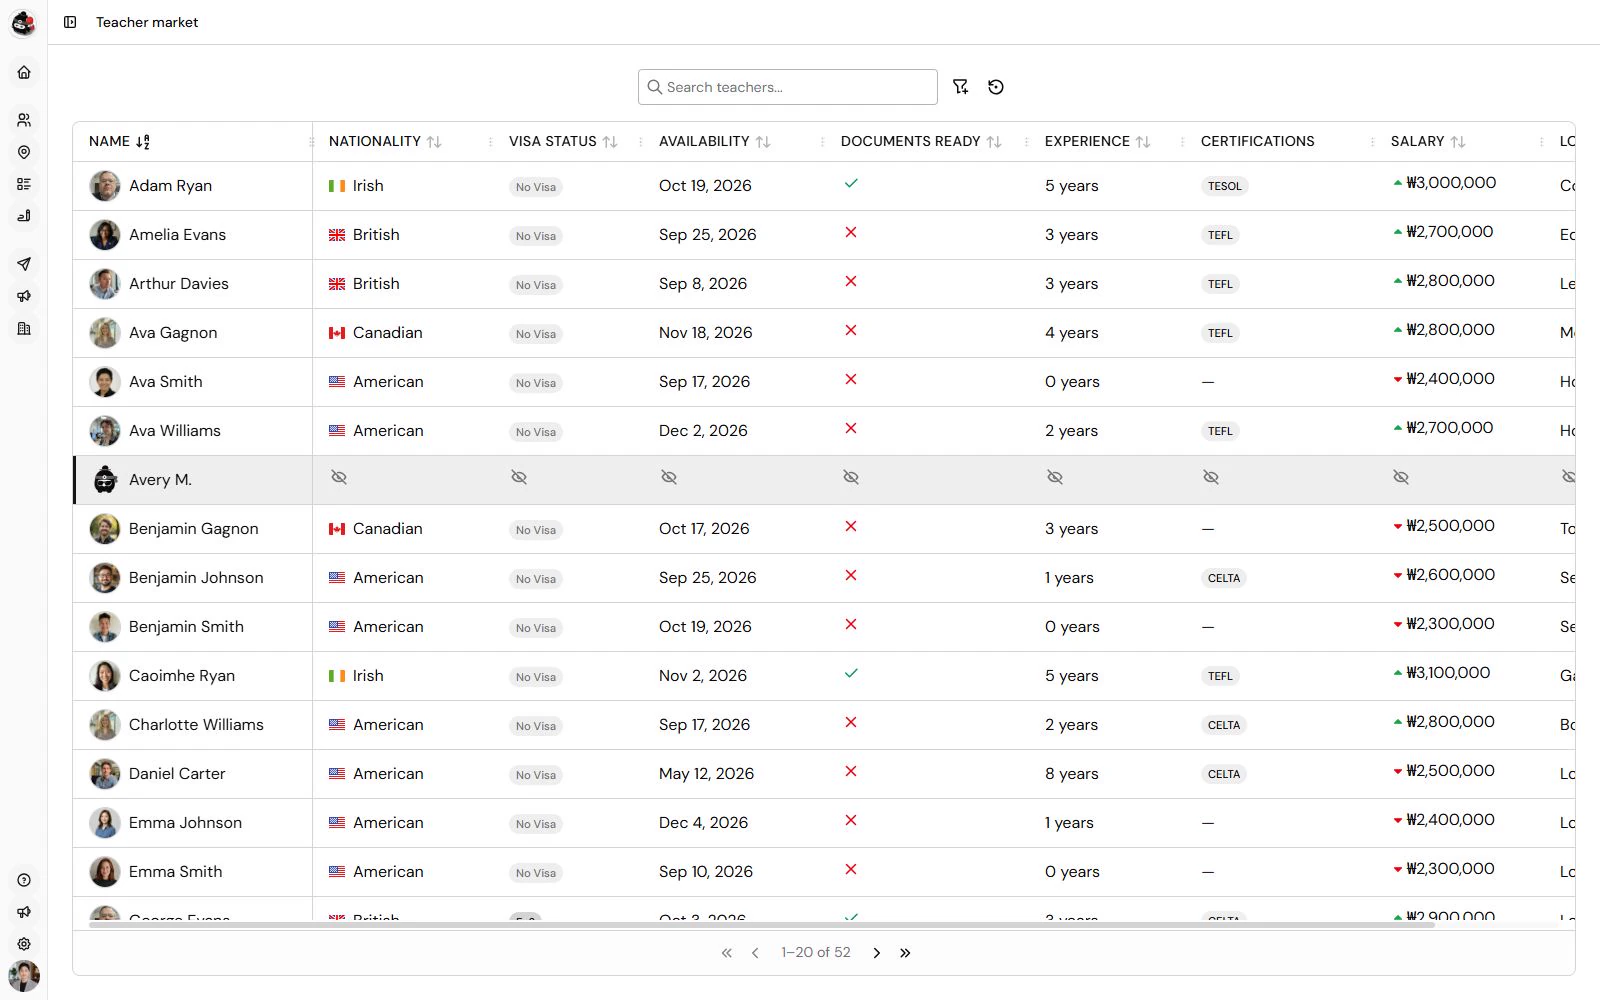Sort by EXPERIENCE column
Image resolution: width=1600 pixels, height=1000 pixels.
coord(1098,142)
